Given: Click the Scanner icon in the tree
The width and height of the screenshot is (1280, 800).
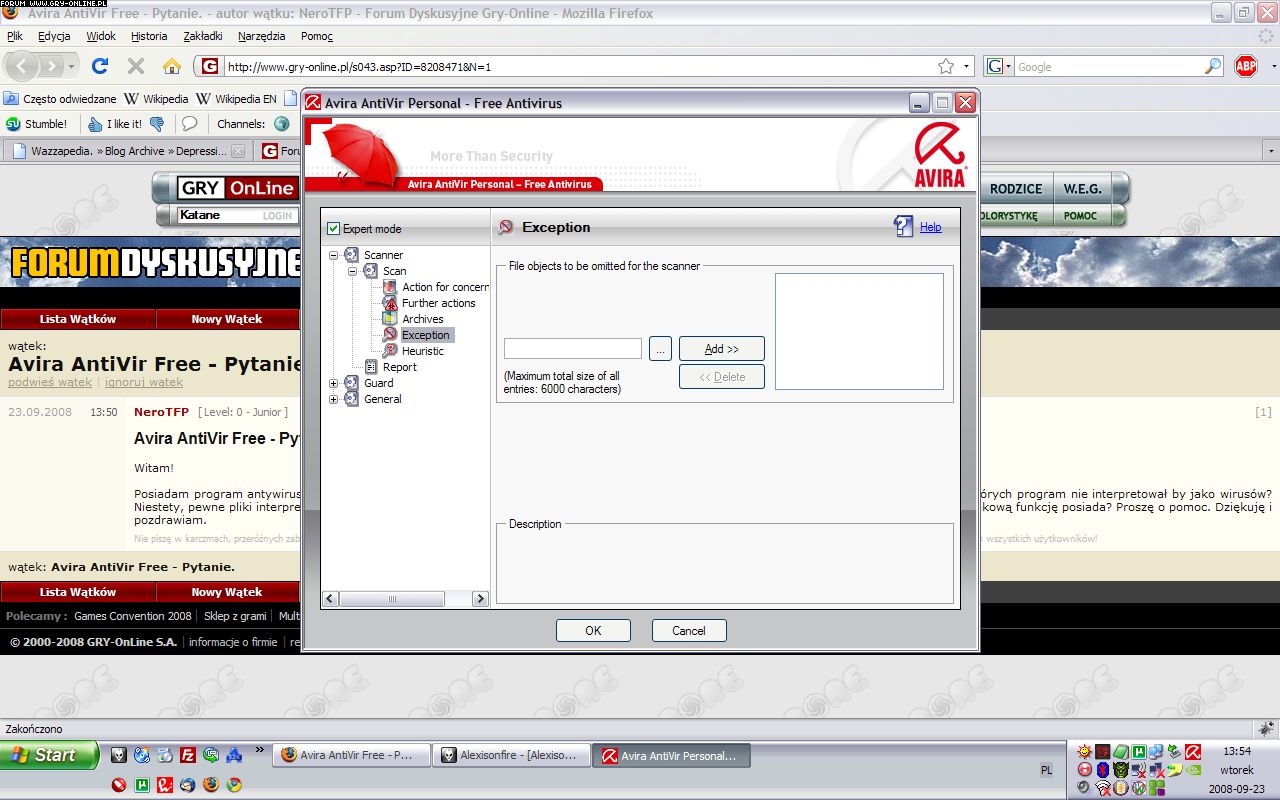Looking at the screenshot, I should click(352, 255).
